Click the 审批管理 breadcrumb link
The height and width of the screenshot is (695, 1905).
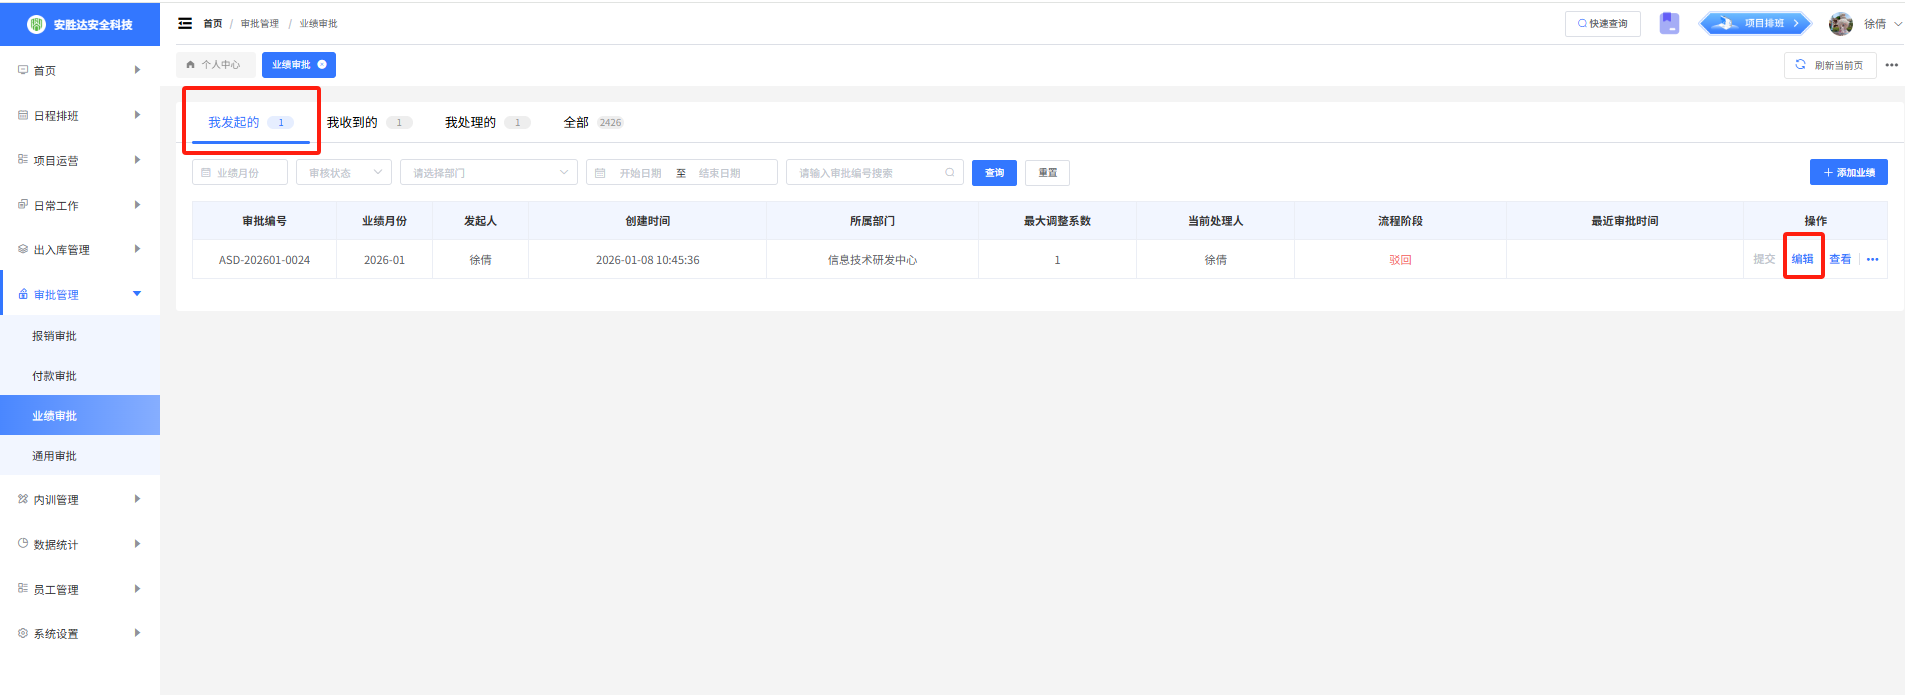click(260, 23)
